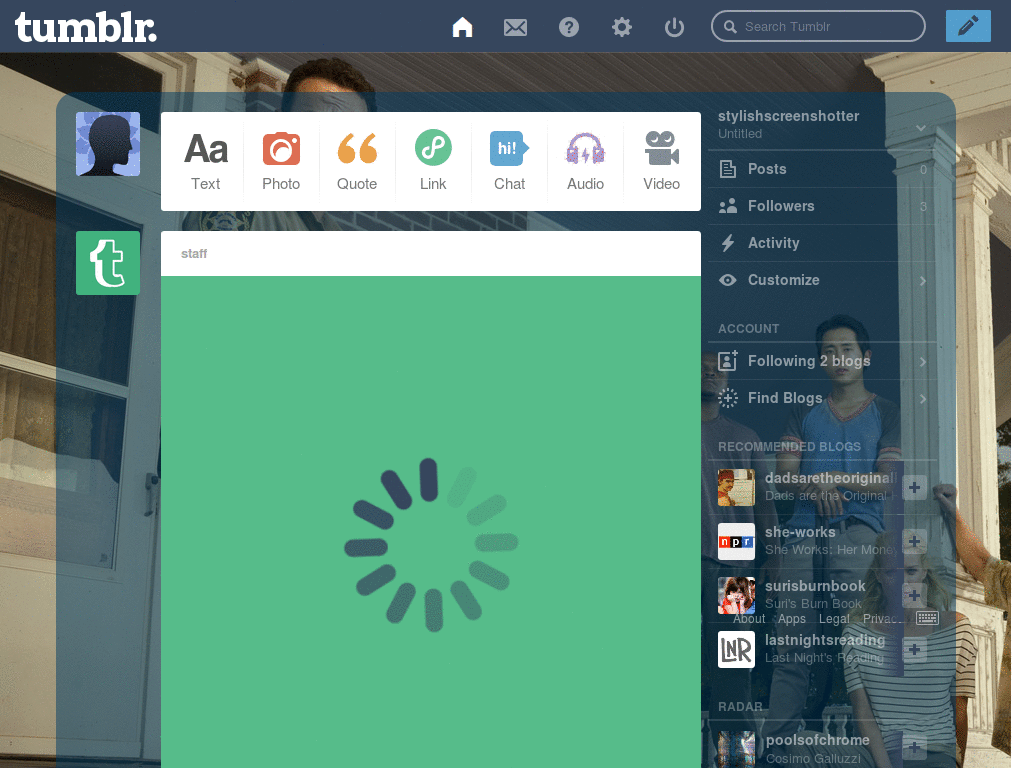Expand the Find Blogs chevron
Image resolution: width=1024 pixels, height=768 pixels.
[923, 399]
